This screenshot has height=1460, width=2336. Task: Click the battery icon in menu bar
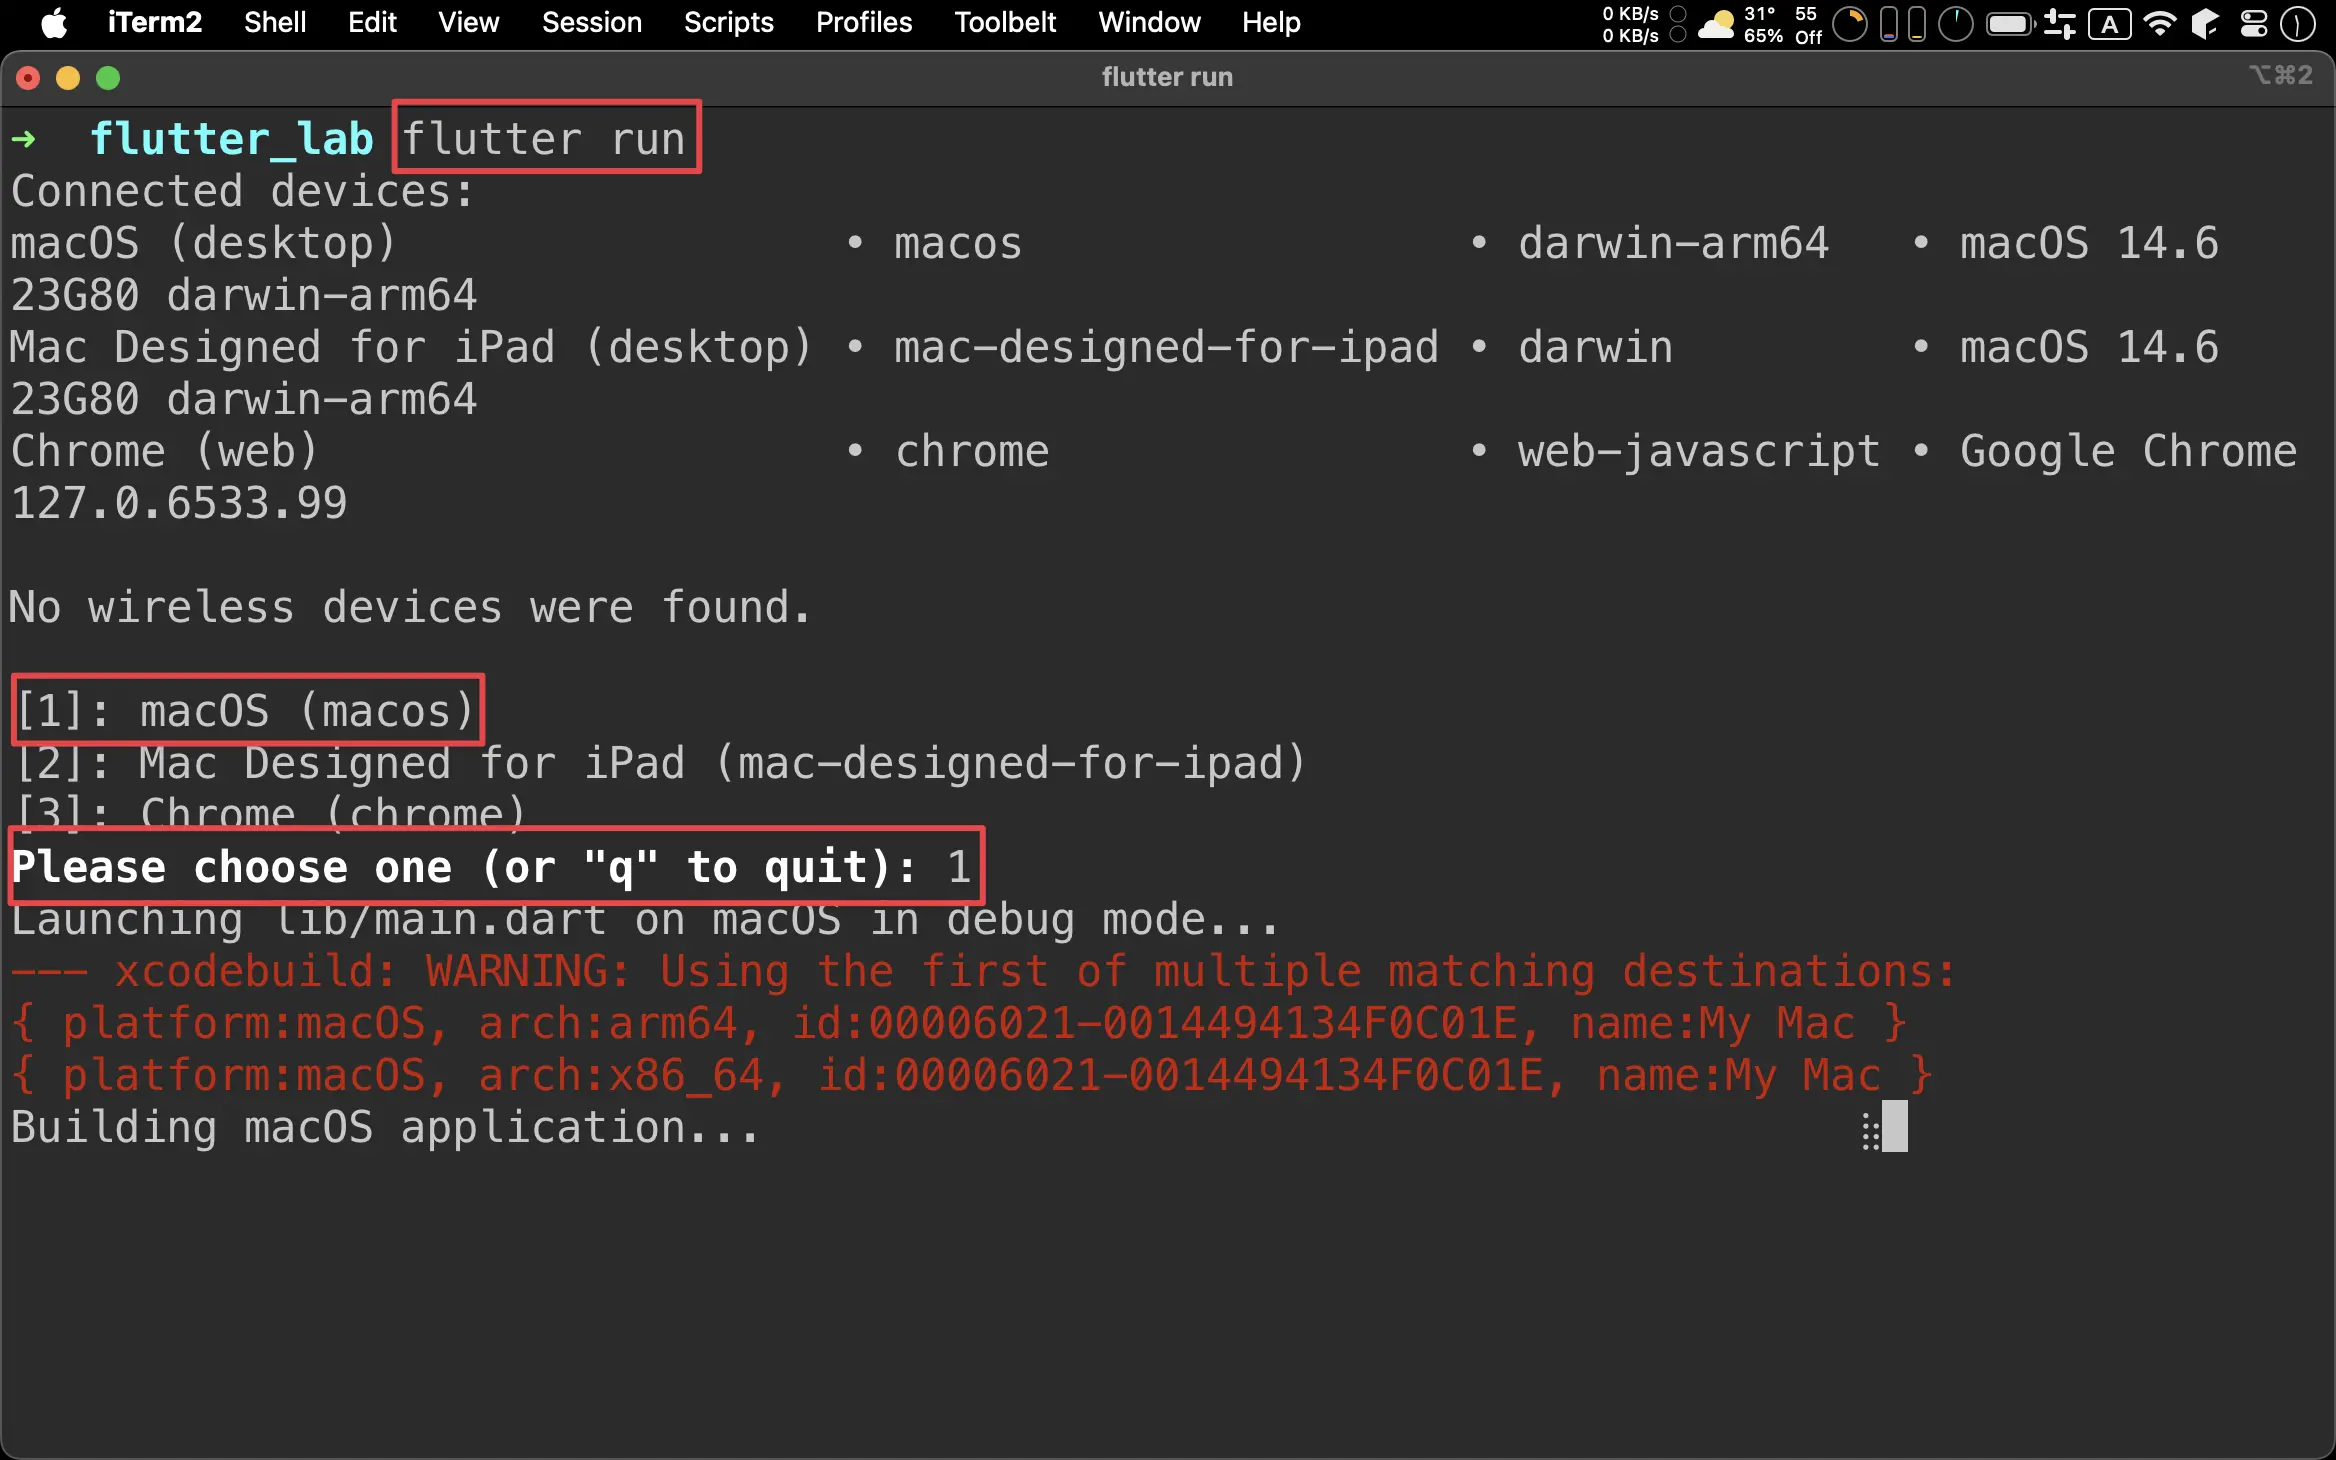pyautogui.click(x=2011, y=24)
